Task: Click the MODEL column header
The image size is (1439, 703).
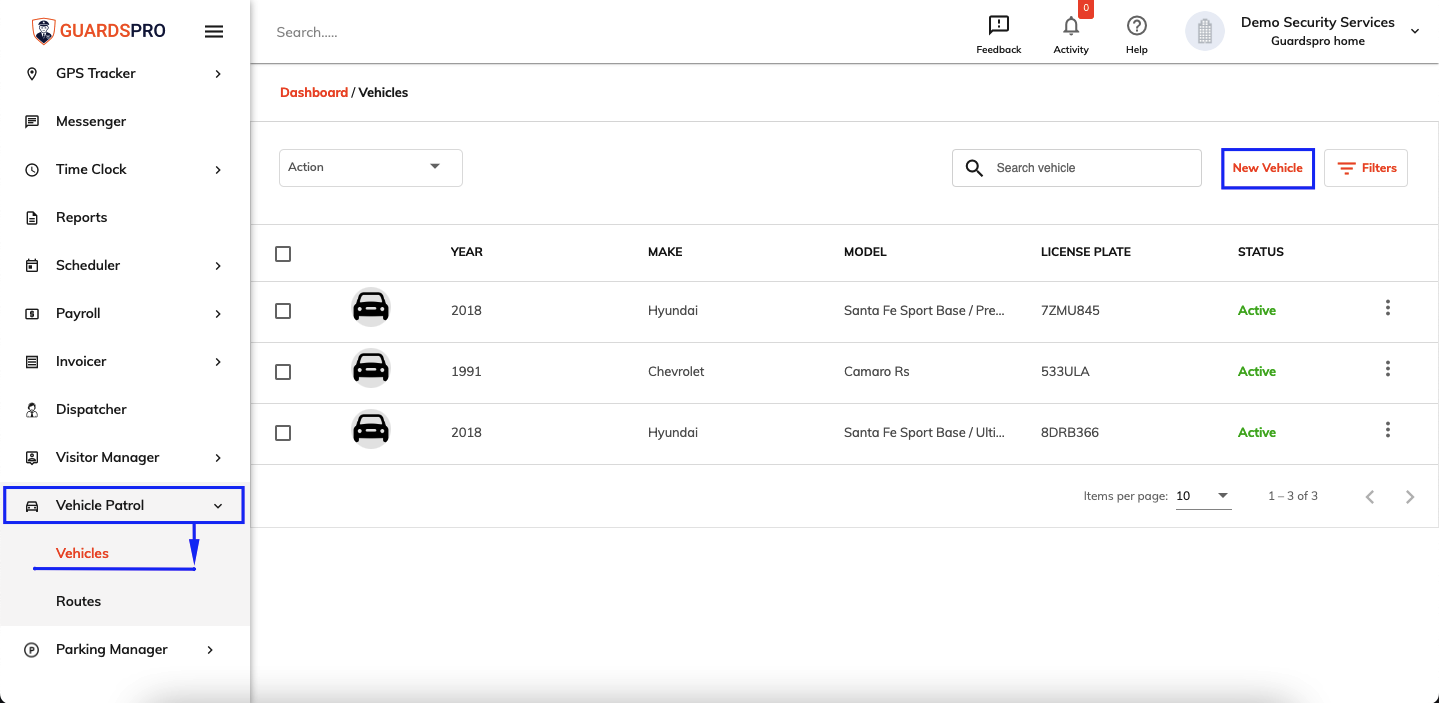Action: point(865,252)
